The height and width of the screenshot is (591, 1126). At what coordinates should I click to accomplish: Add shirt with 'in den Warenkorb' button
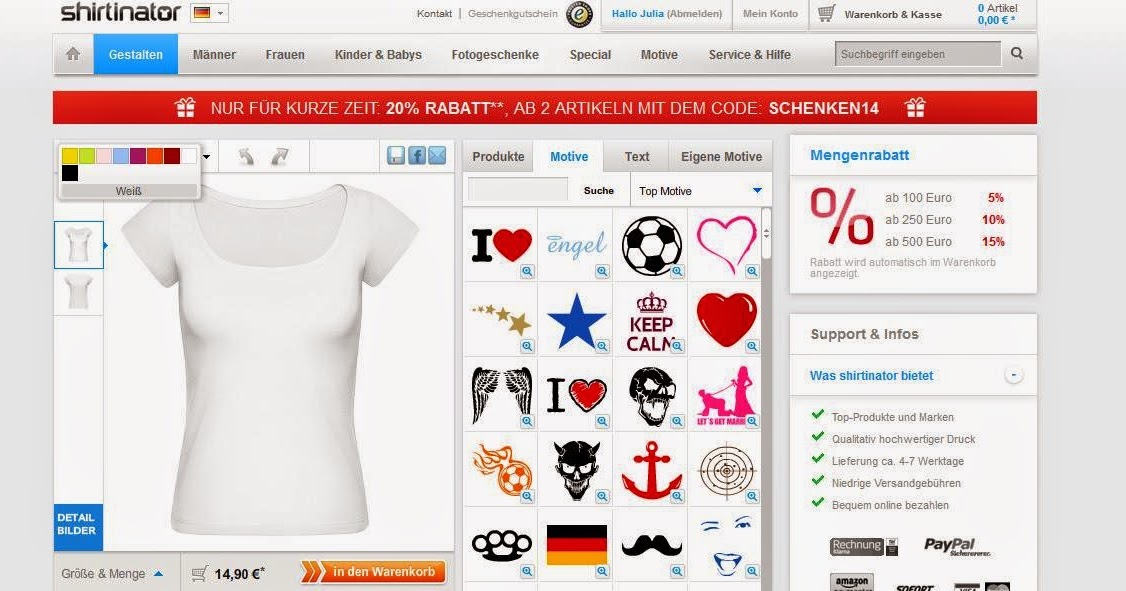[x=373, y=572]
